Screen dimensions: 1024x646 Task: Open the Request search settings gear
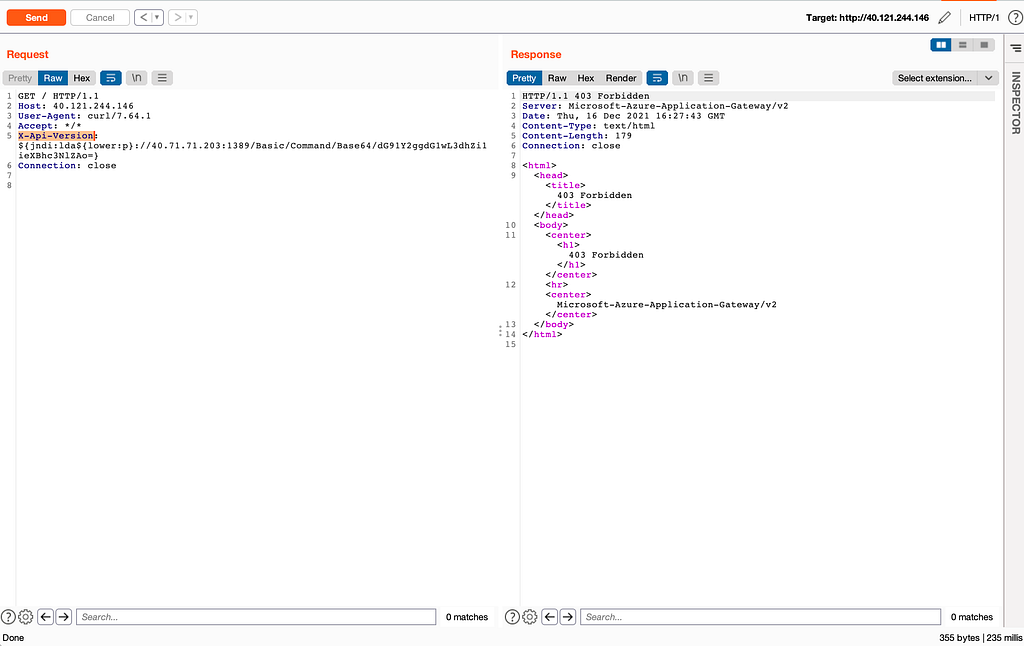pyautogui.click(x=25, y=617)
